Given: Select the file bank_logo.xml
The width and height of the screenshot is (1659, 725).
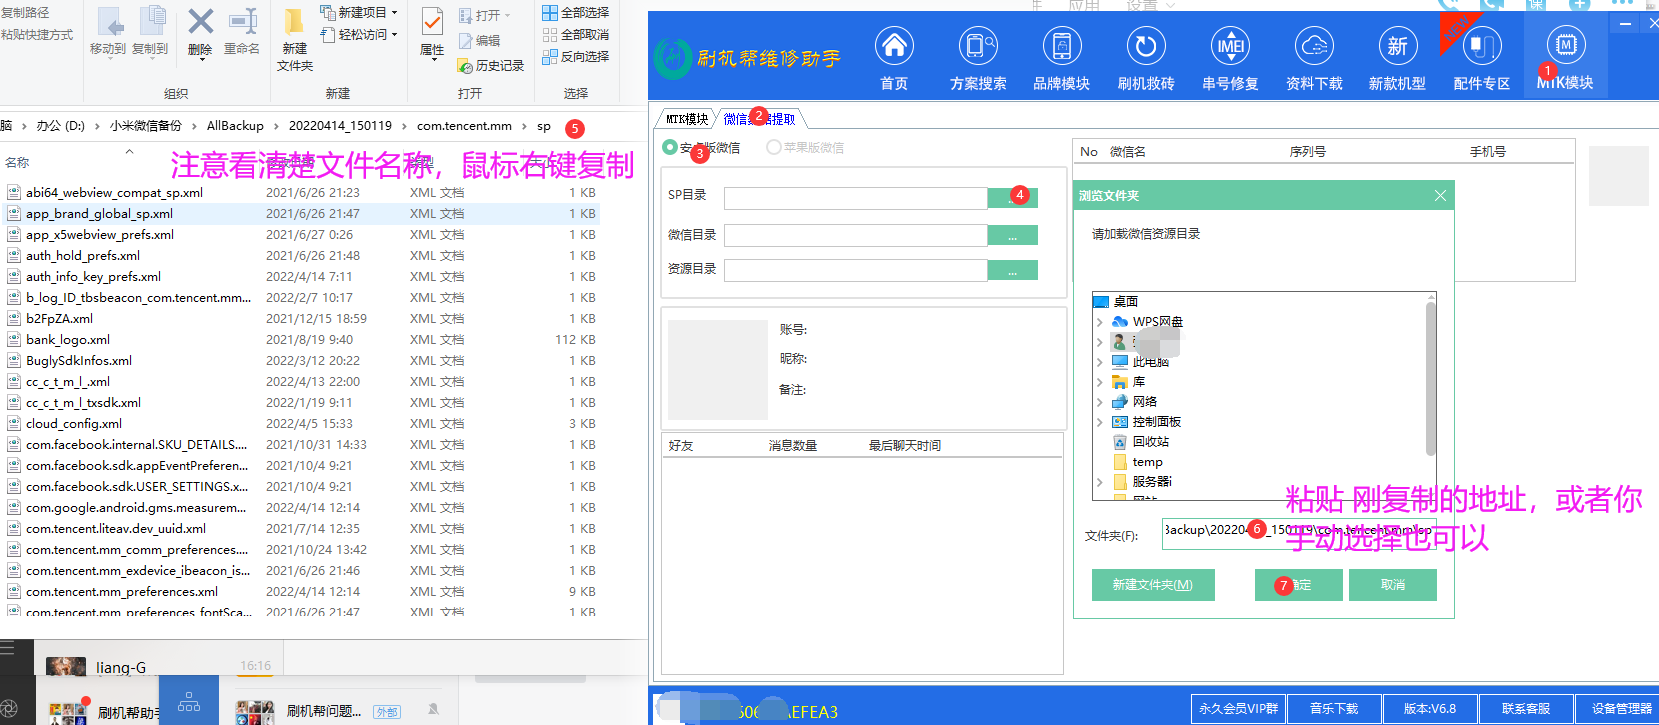Looking at the screenshot, I should coord(300,340).
